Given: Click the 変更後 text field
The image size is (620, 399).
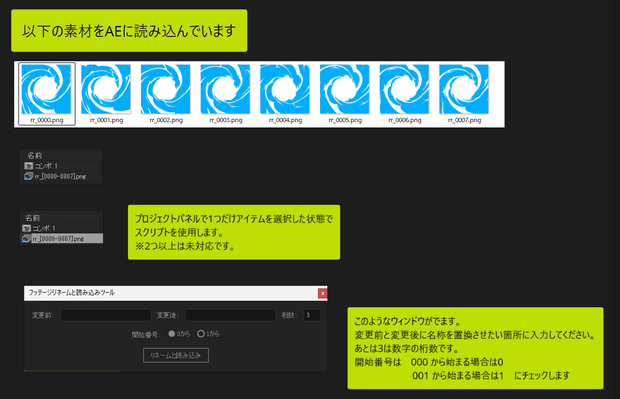Looking at the screenshot, I should [x=231, y=315].
